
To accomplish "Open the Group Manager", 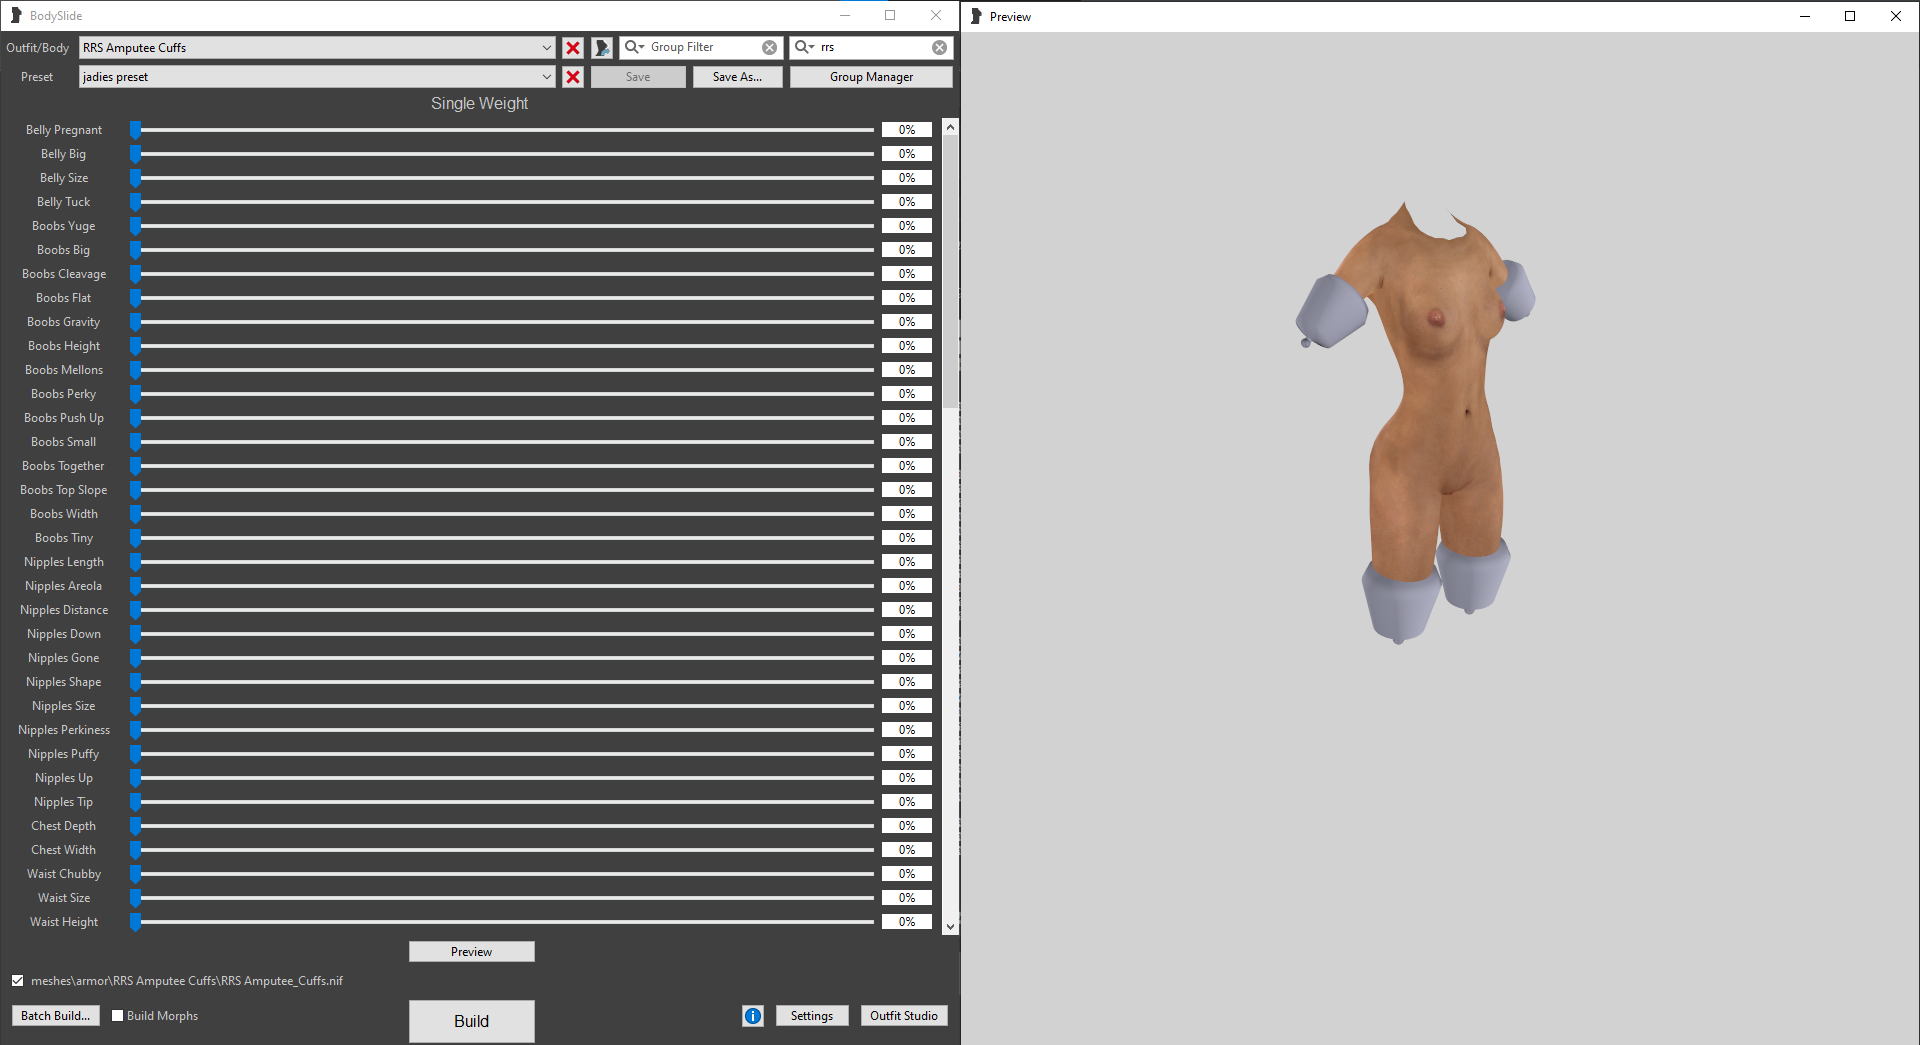I will [x=871, y=77].
